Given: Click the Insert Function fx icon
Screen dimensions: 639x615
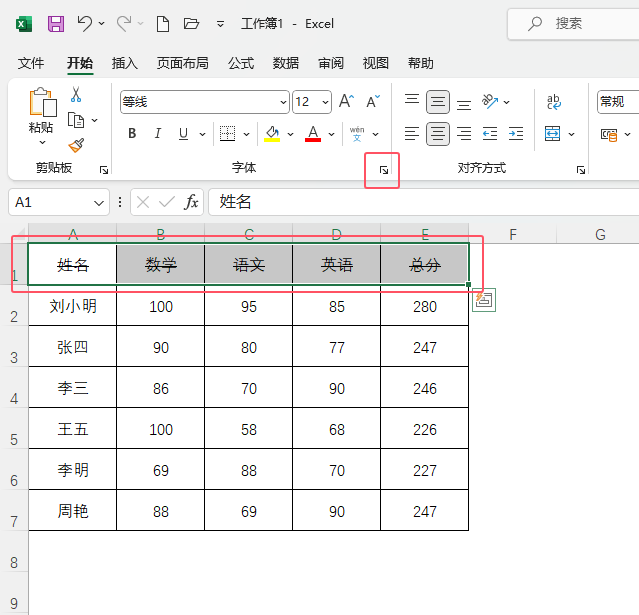Looking at the screenshot, I should (192, 202).
